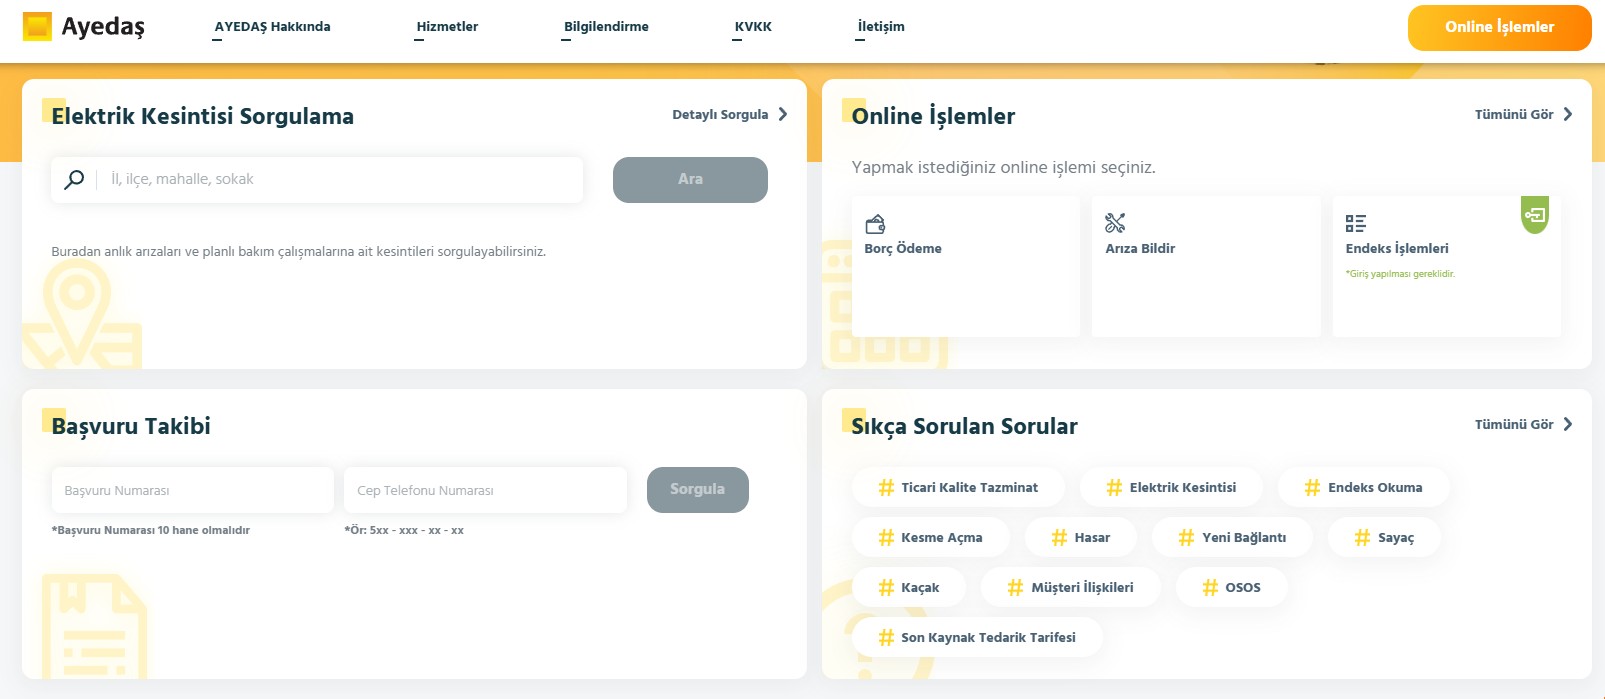1605x699 pixels.
Task: Focus the Cep Telefonu Numarası field
Action: click(485, 491)
